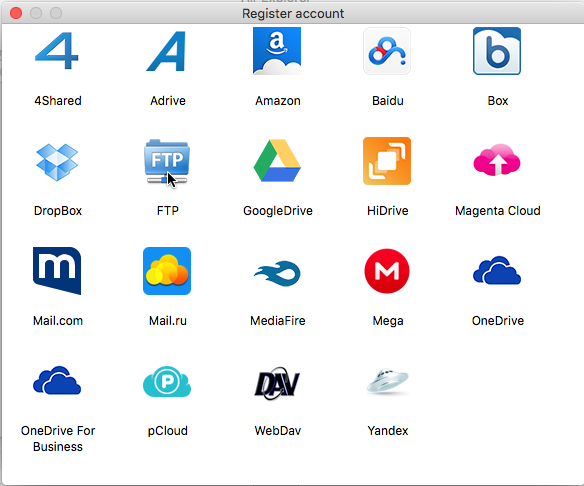Click the 'Mail.com' text label
This screenshot has width=584, height=486.
(x=58, y=321)
